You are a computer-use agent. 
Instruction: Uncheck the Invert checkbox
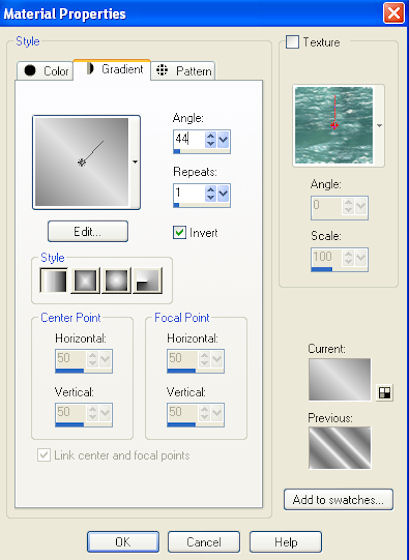[x=179, y=232]
